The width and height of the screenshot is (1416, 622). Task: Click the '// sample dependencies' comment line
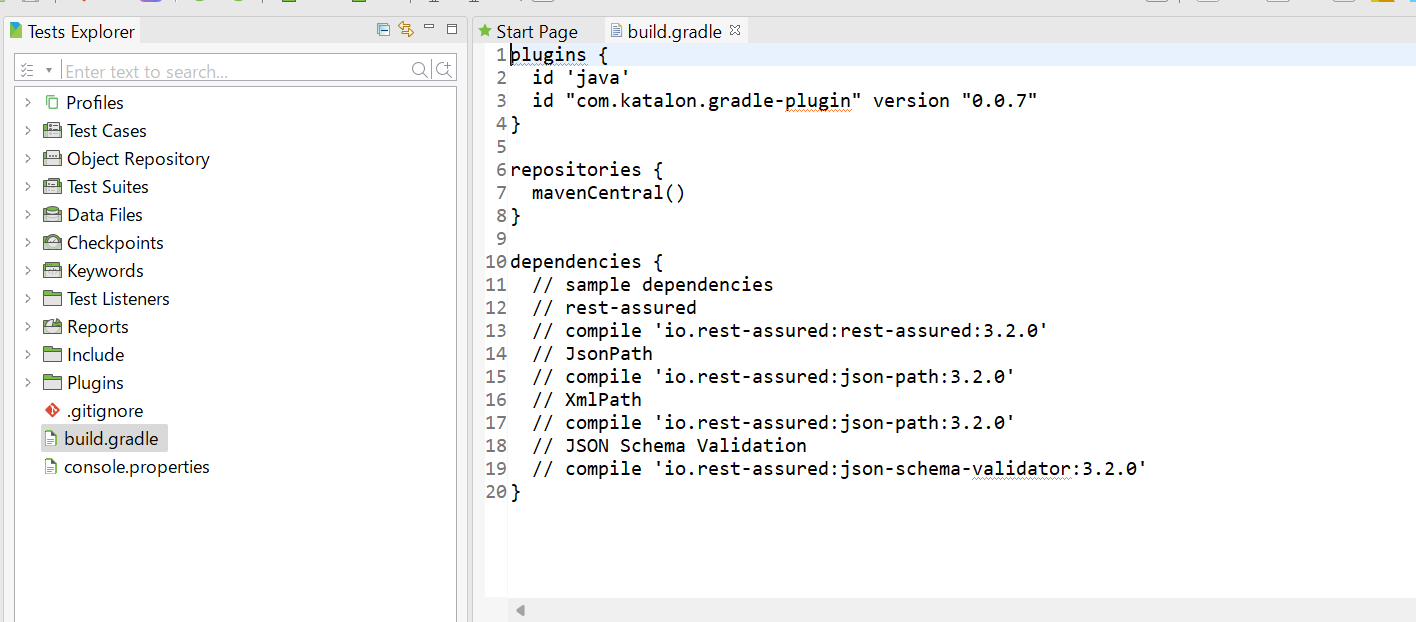point(653,284)
